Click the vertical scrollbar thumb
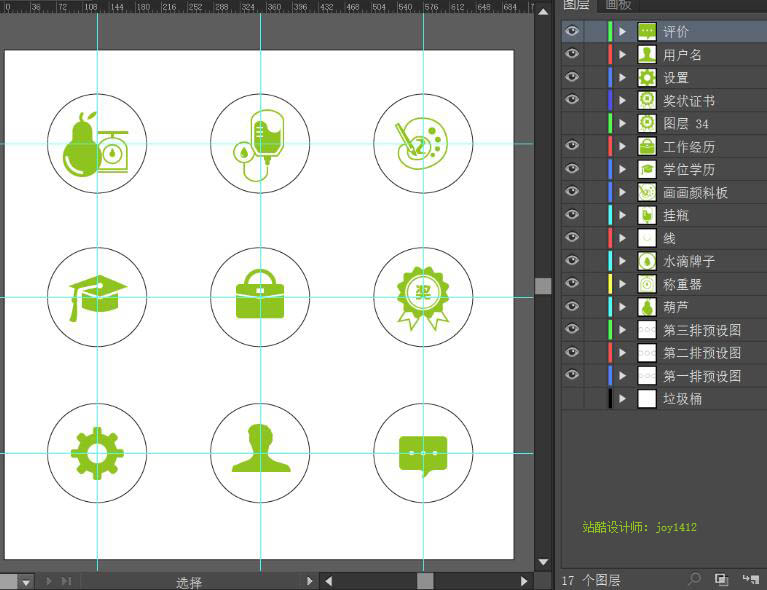Screen dimensions: 767x590 pyautogui.click(x=543, y=286)
